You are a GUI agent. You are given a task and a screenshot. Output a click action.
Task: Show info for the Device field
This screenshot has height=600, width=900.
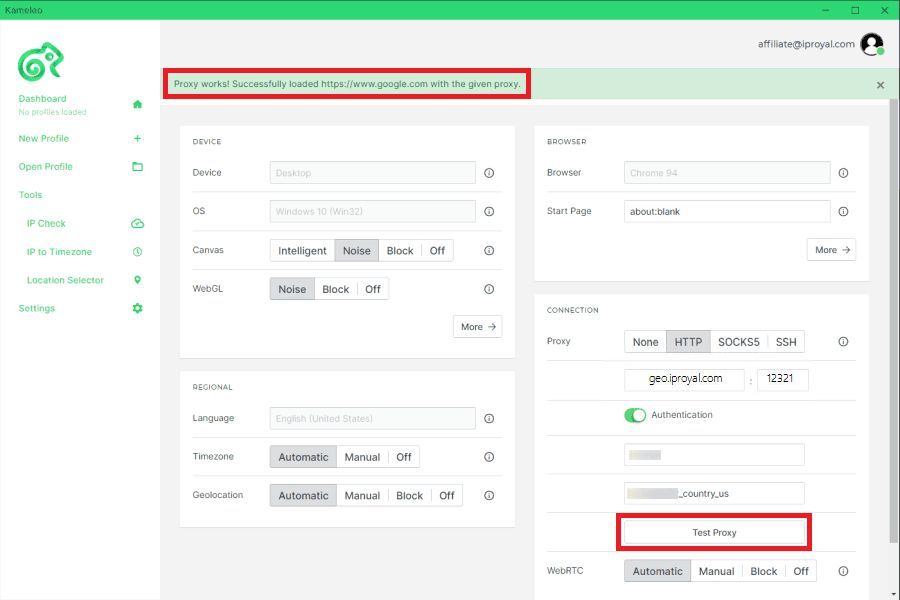[x=489, y=173]
